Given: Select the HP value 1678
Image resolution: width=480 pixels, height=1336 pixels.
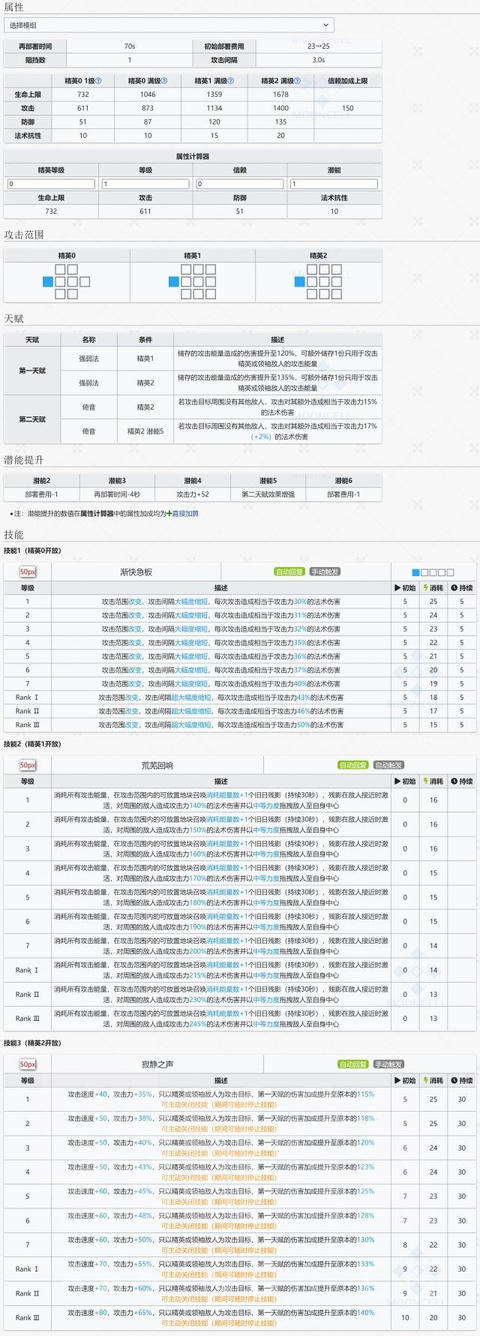Looking at the screenshot, I should click(281, 93).
